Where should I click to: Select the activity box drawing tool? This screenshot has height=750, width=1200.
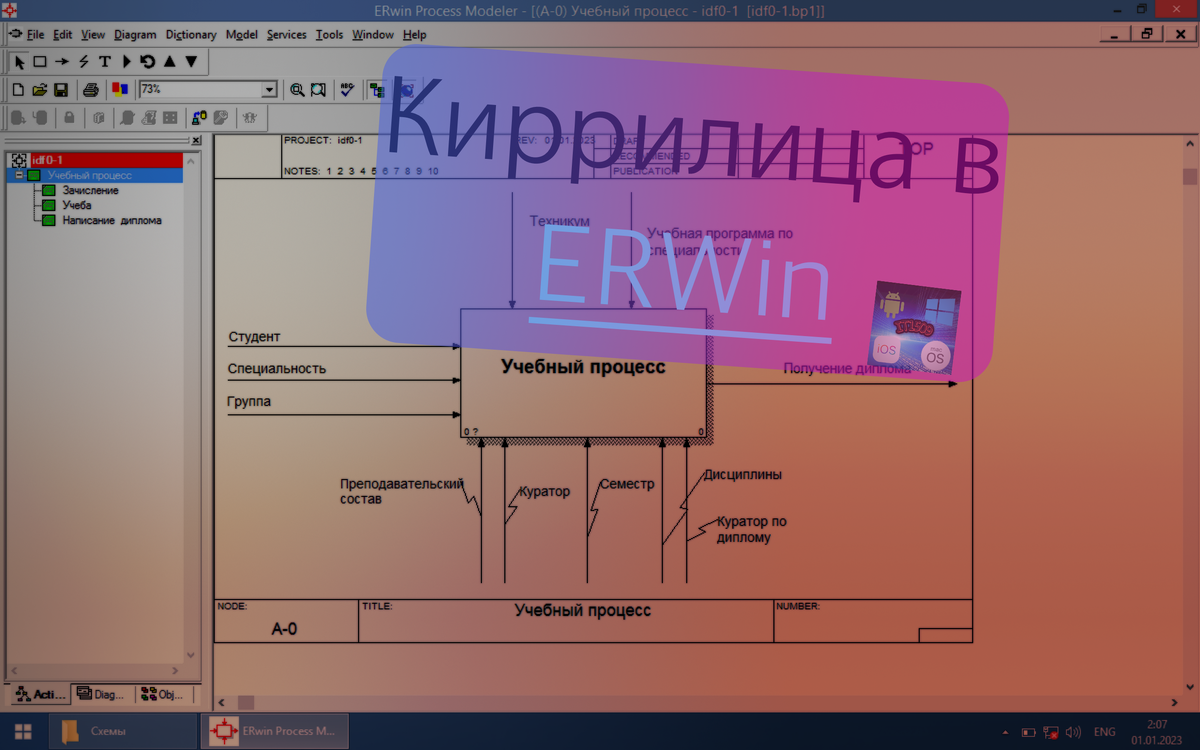click(x=39, y=62)
